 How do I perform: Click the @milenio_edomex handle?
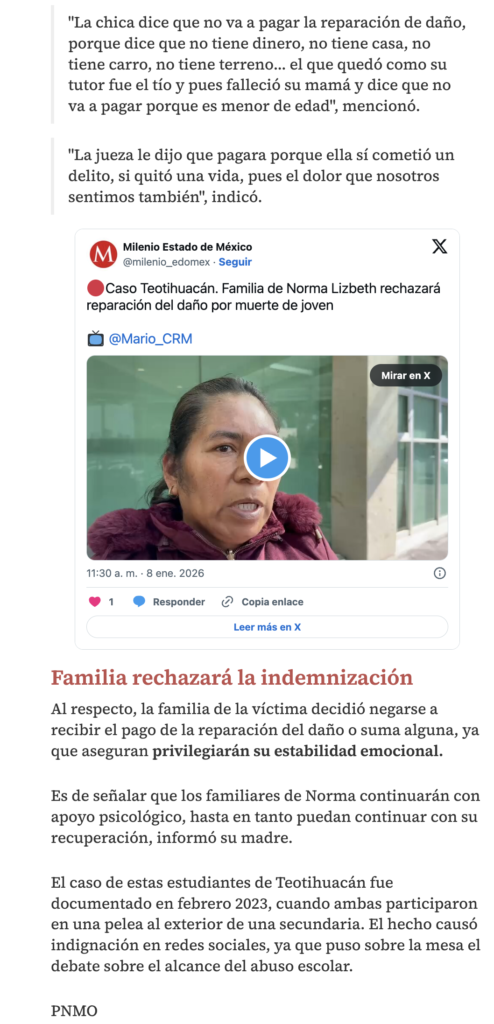(x=166, y=262)
